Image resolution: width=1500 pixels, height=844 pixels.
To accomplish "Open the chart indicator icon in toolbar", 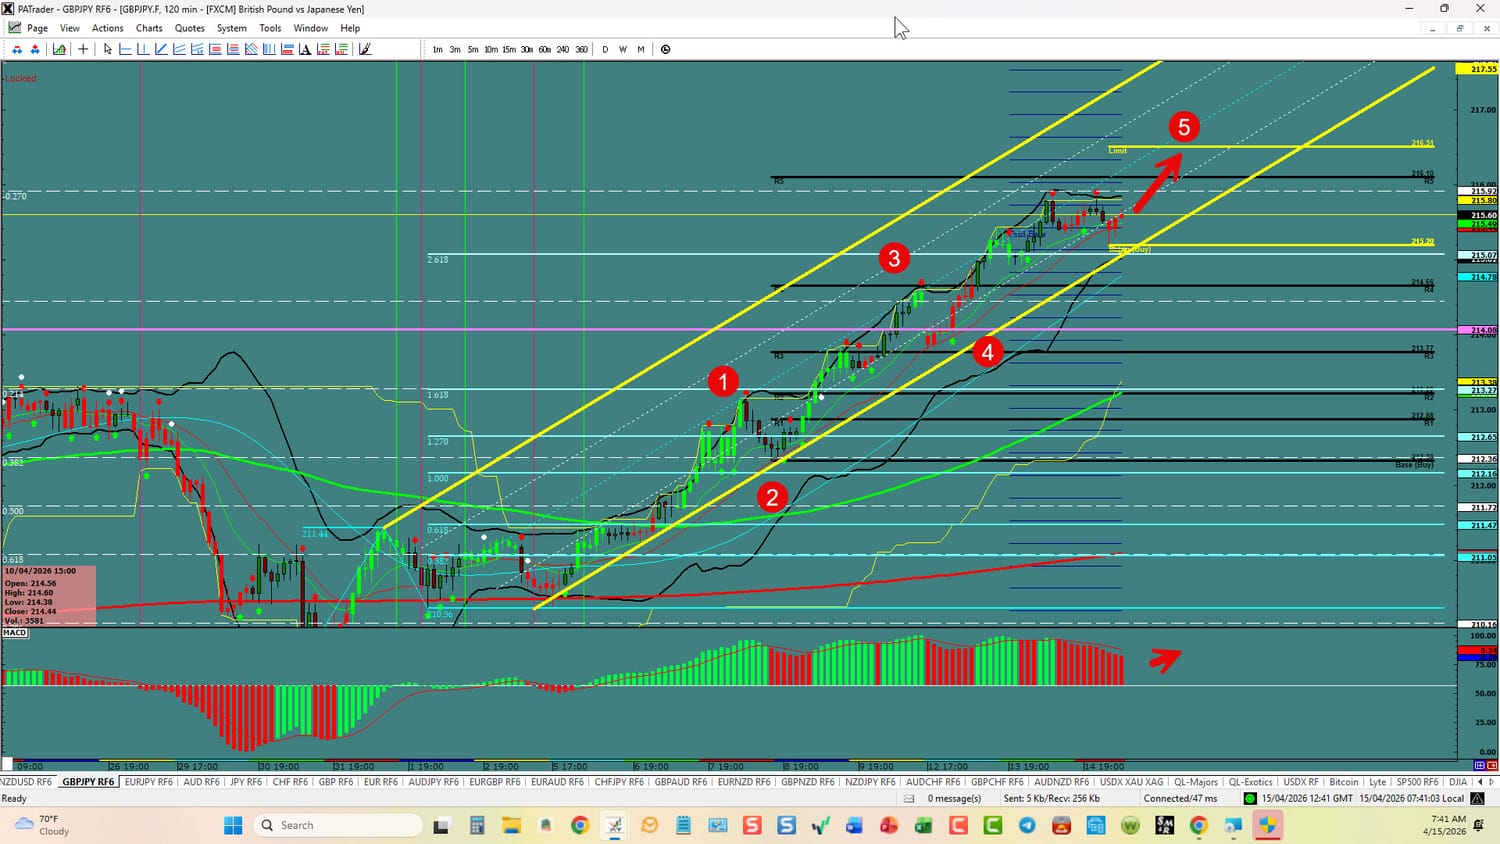I will click(60, 49).
